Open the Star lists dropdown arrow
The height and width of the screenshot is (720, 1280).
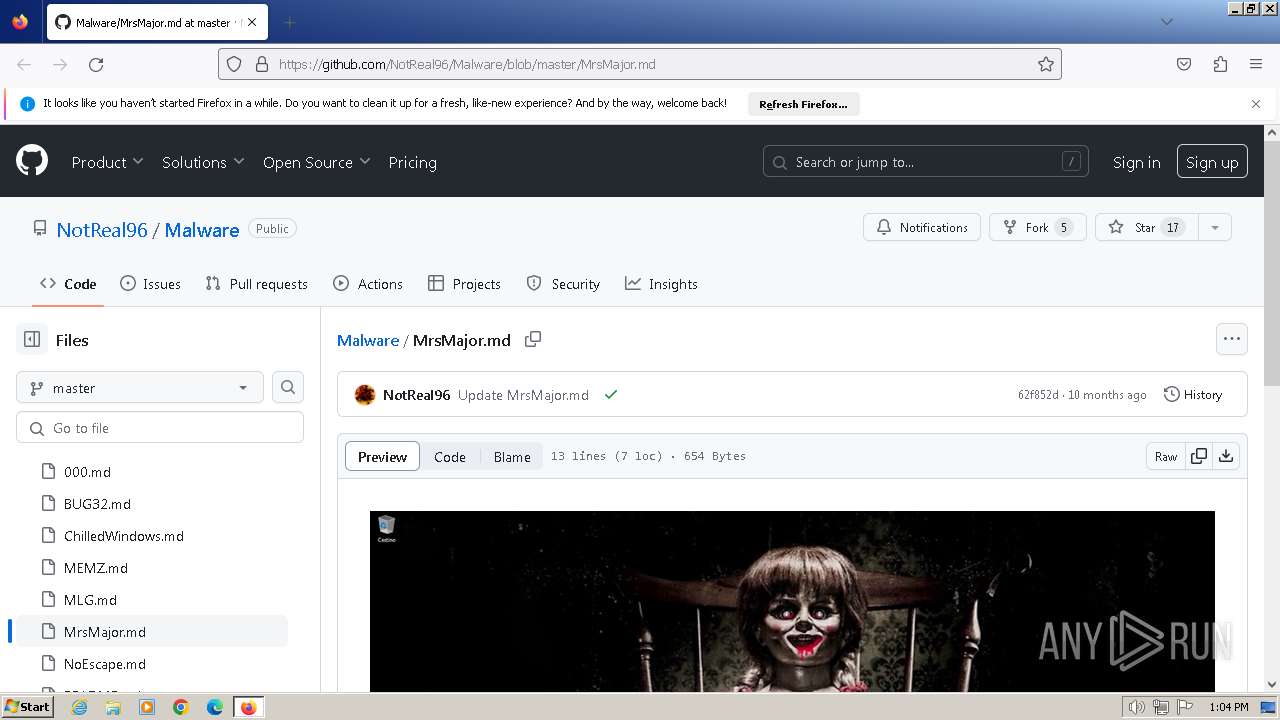point(1215,228)
